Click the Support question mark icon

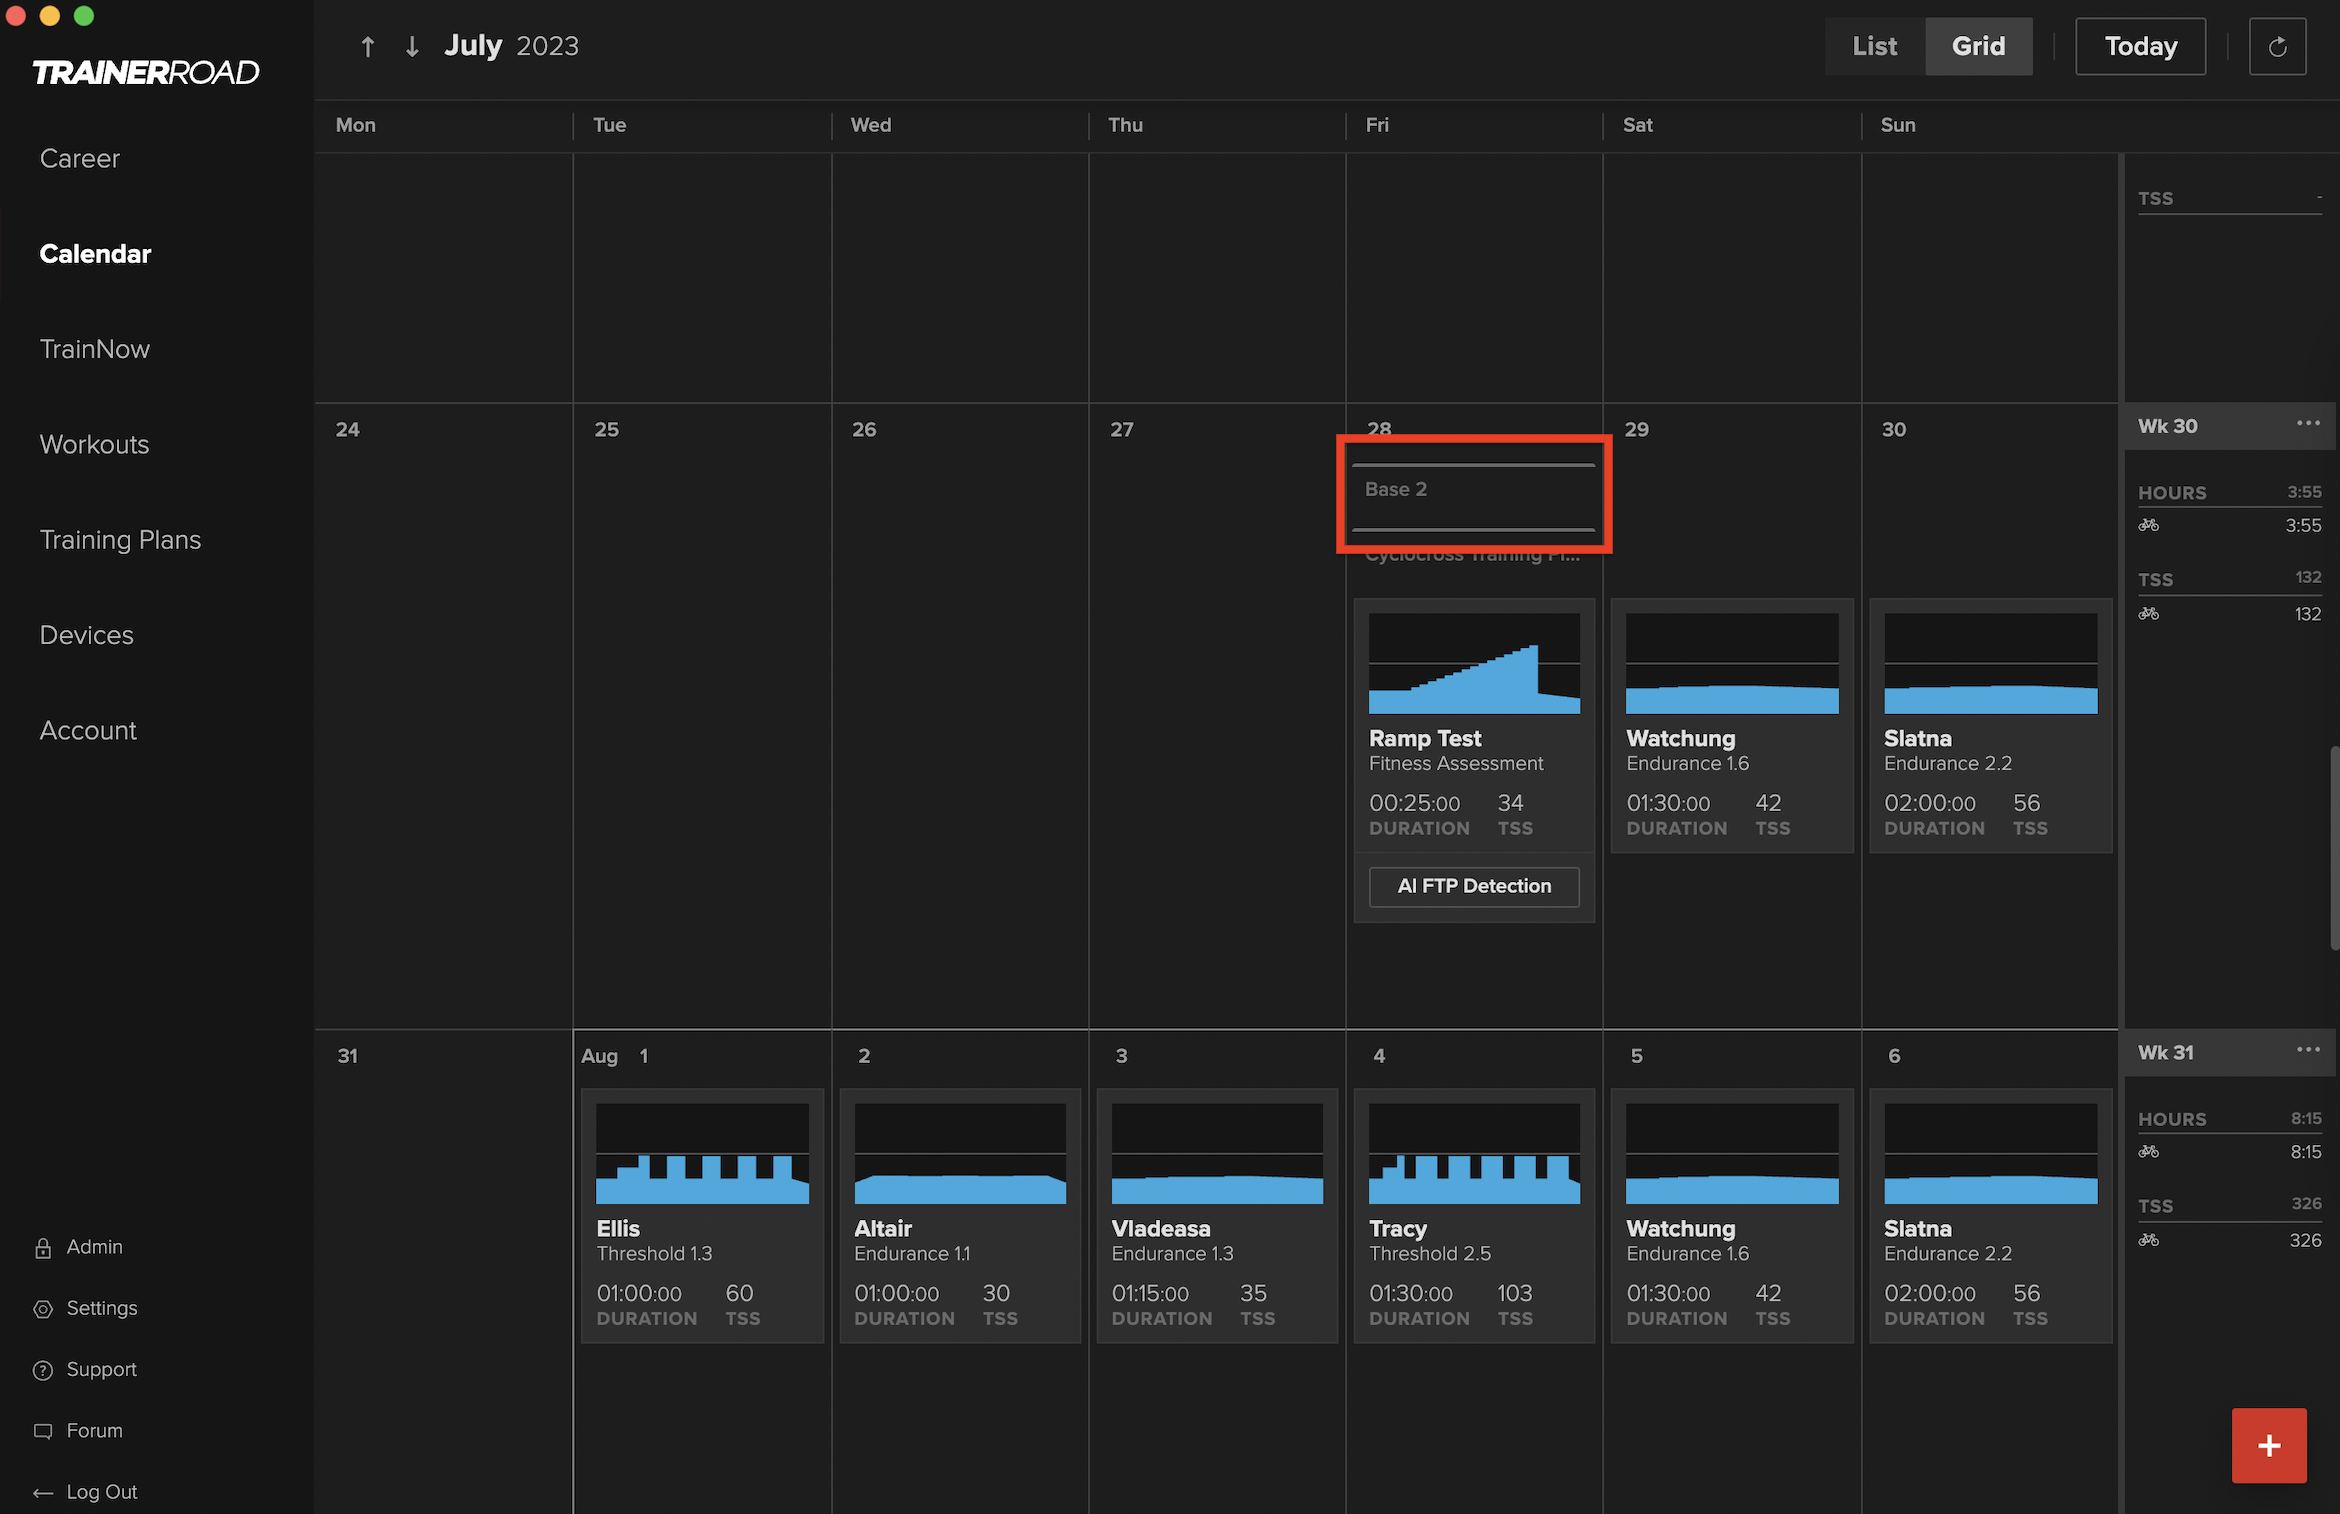[x=43, y=1370]
